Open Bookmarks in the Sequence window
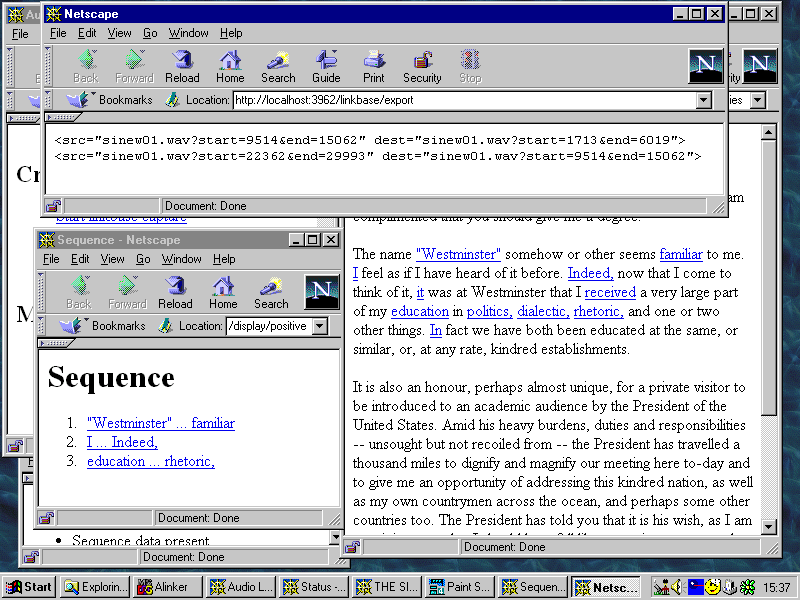Image resolution: width=800 pixels, height=600 pixels. pyautogui.click(x=103, y=326)
